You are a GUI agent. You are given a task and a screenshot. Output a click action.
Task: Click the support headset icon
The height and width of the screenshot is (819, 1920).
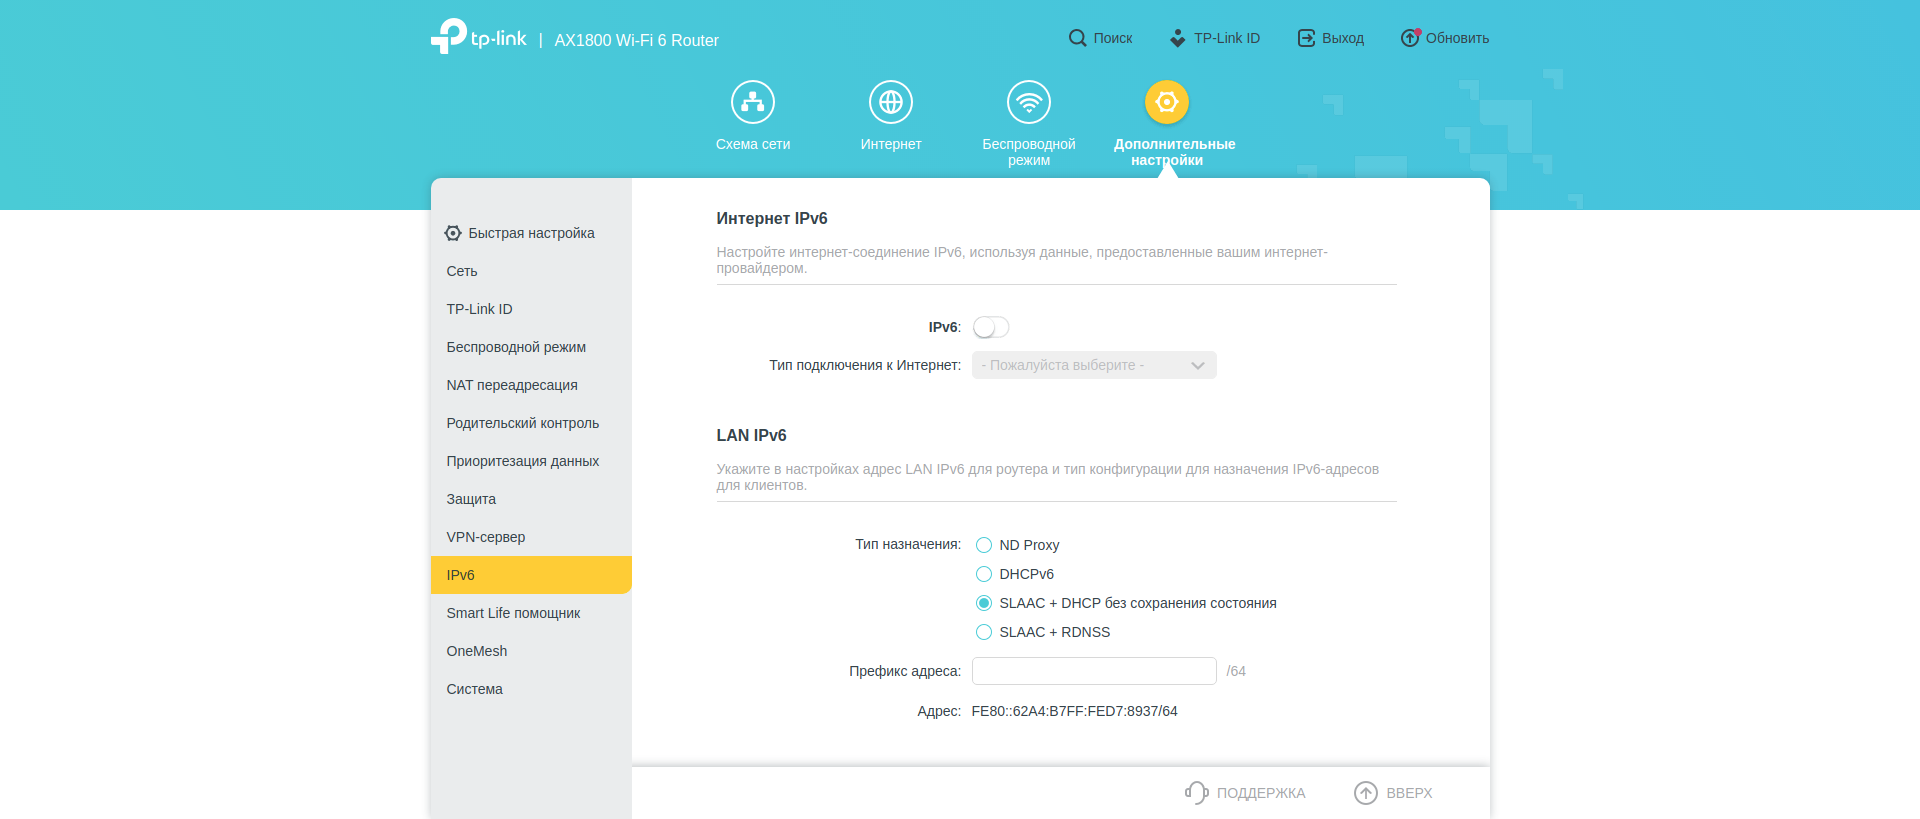point(1196,793)
